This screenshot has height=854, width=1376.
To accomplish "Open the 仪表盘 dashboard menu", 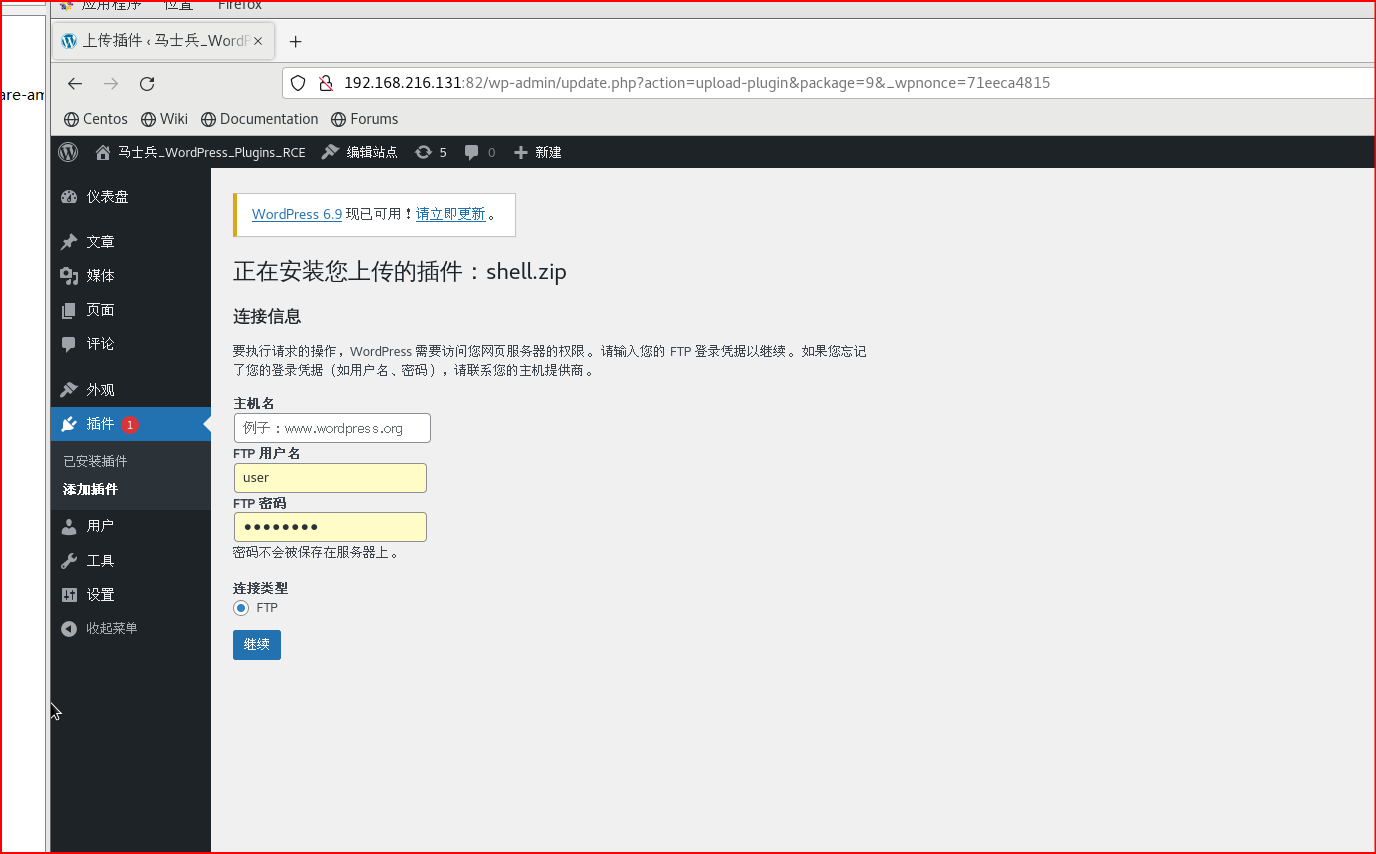I will click(107, 197).
